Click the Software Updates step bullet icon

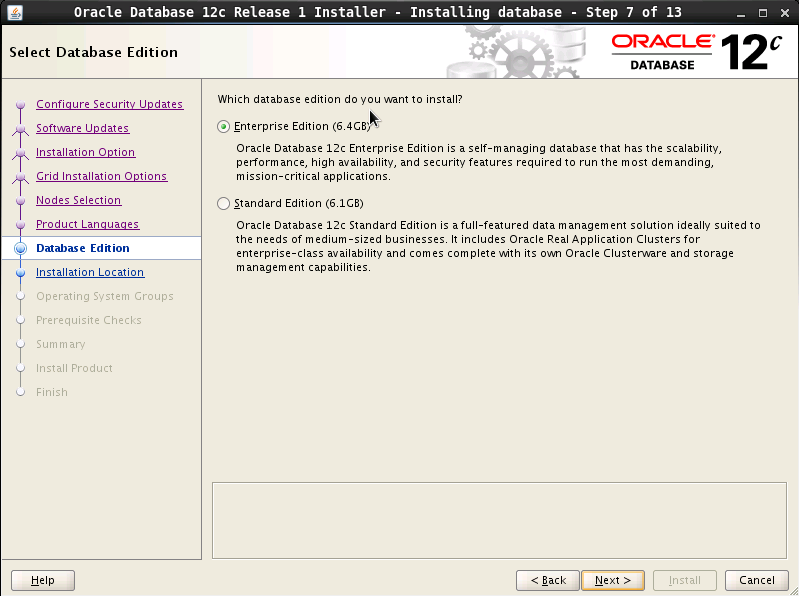coord(20,129)
